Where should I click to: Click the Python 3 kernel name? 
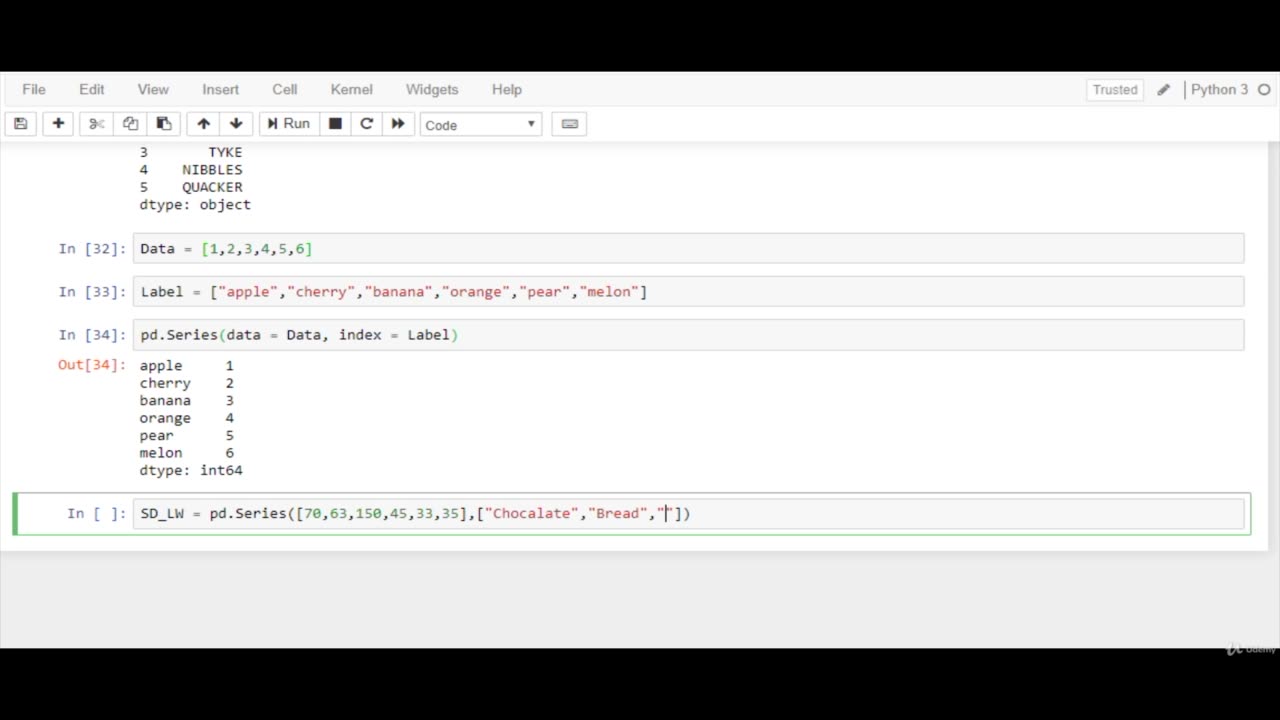(1219, 89)
